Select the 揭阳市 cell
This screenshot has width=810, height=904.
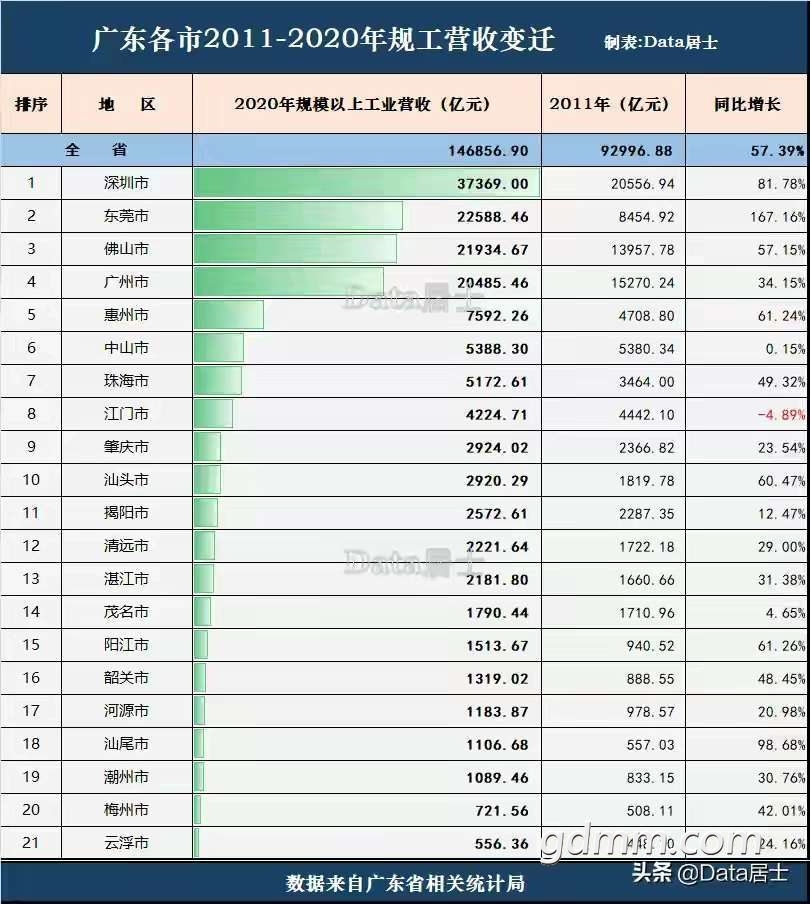(x=126, y=512)
